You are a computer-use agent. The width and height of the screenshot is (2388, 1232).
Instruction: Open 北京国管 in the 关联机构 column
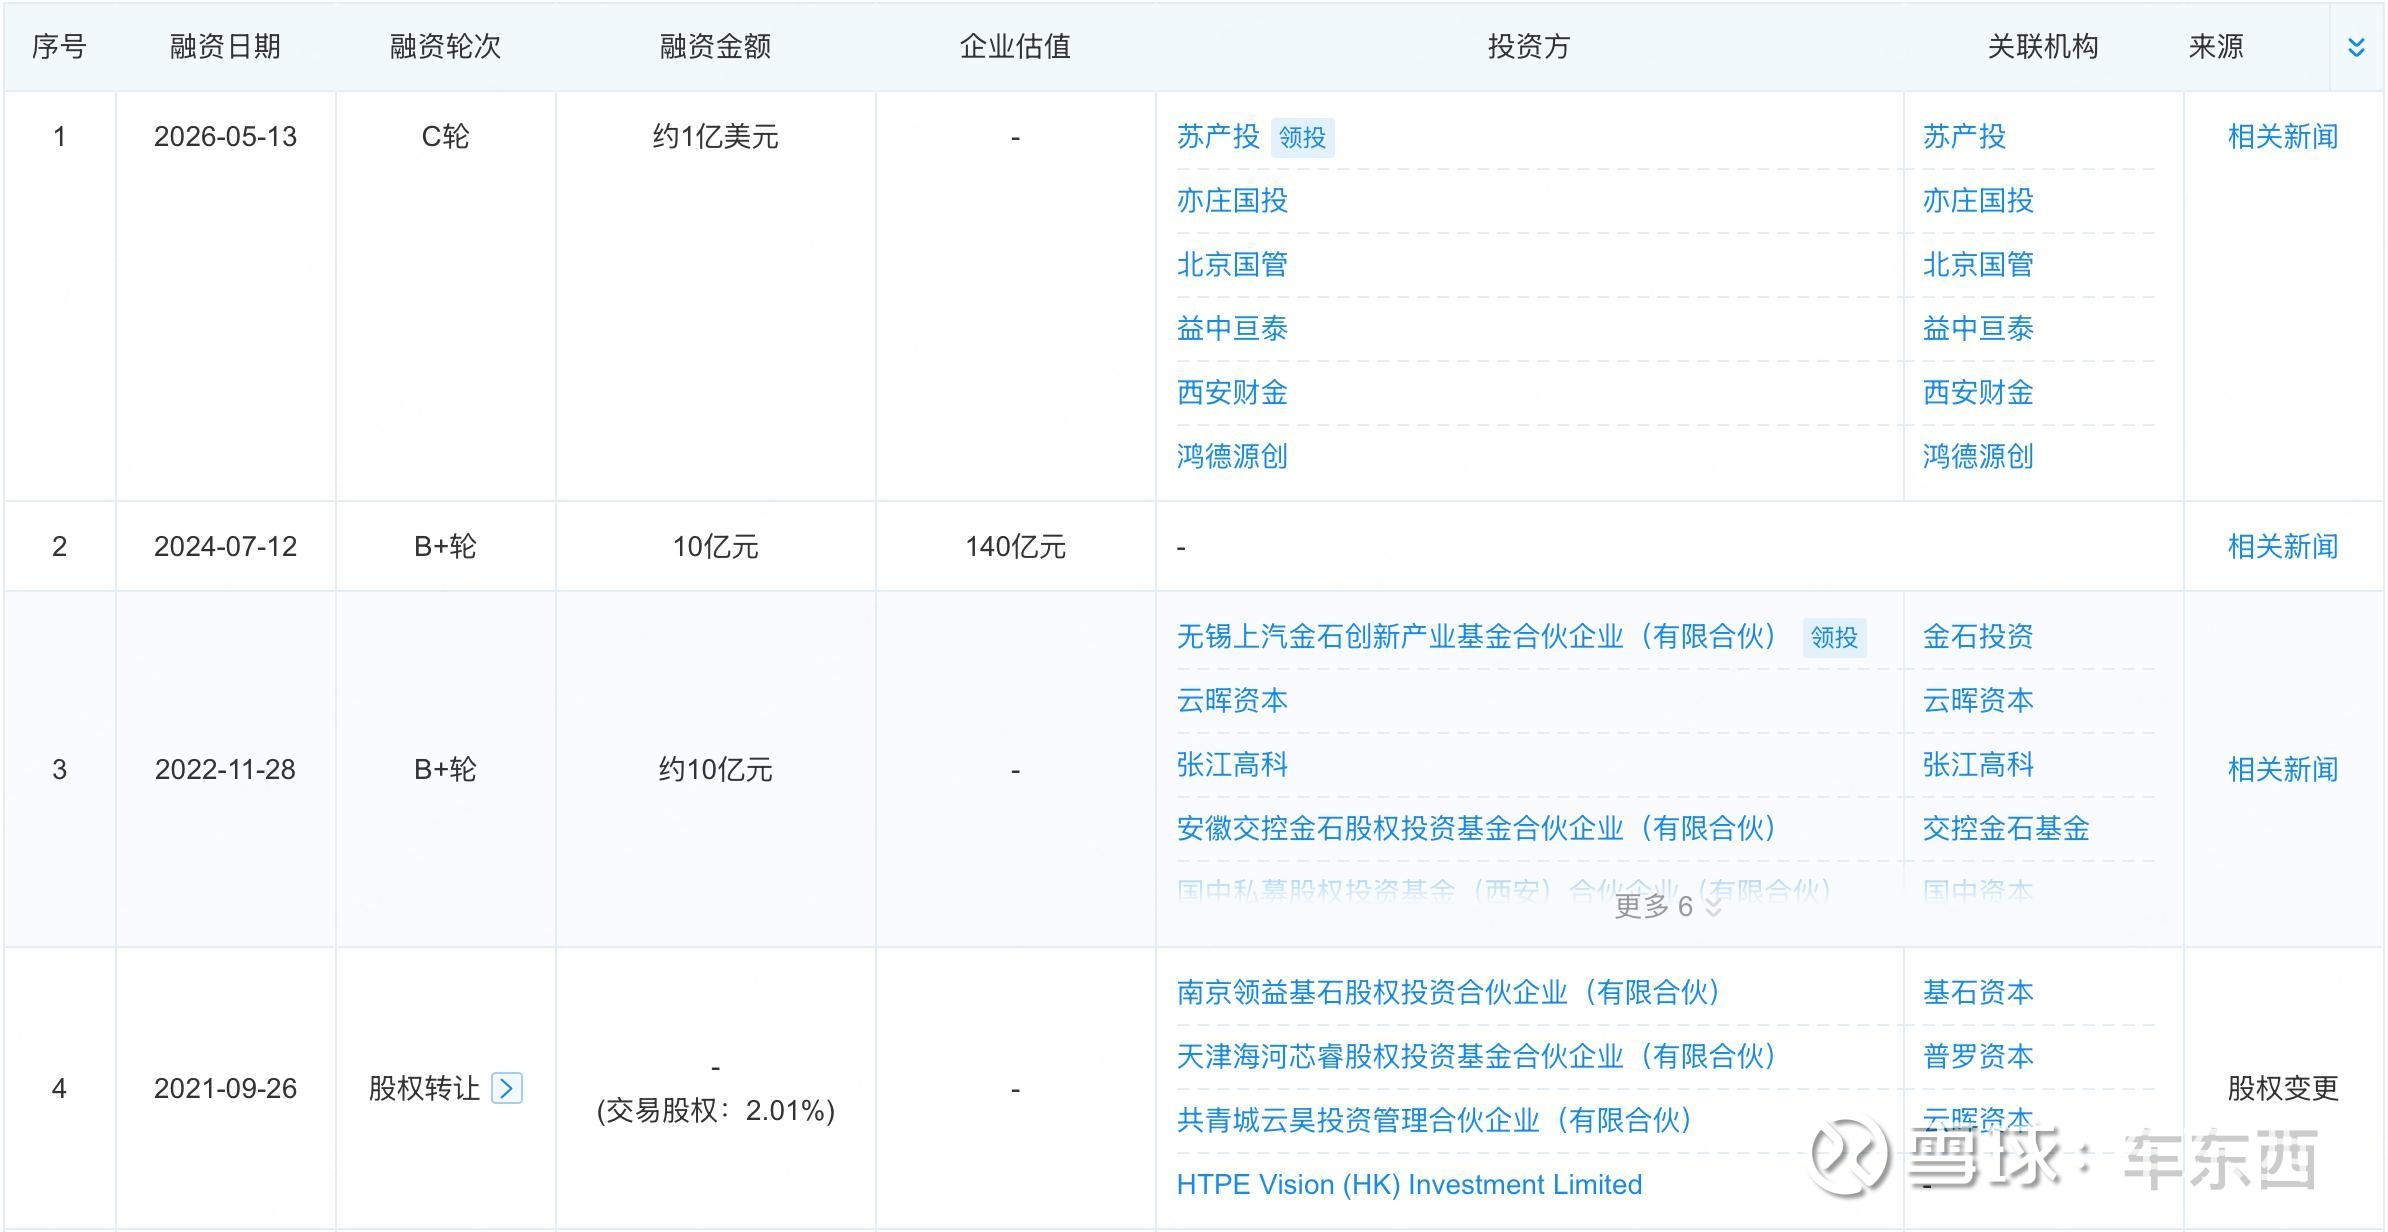tap(1978, 265)
